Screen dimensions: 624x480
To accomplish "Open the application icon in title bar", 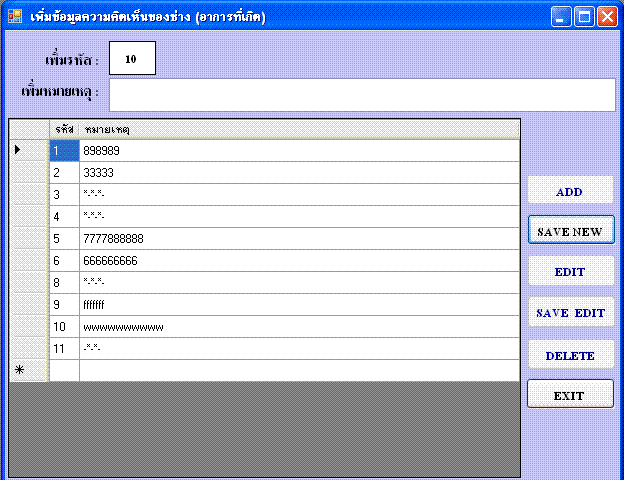I will [x=15, y=16].
